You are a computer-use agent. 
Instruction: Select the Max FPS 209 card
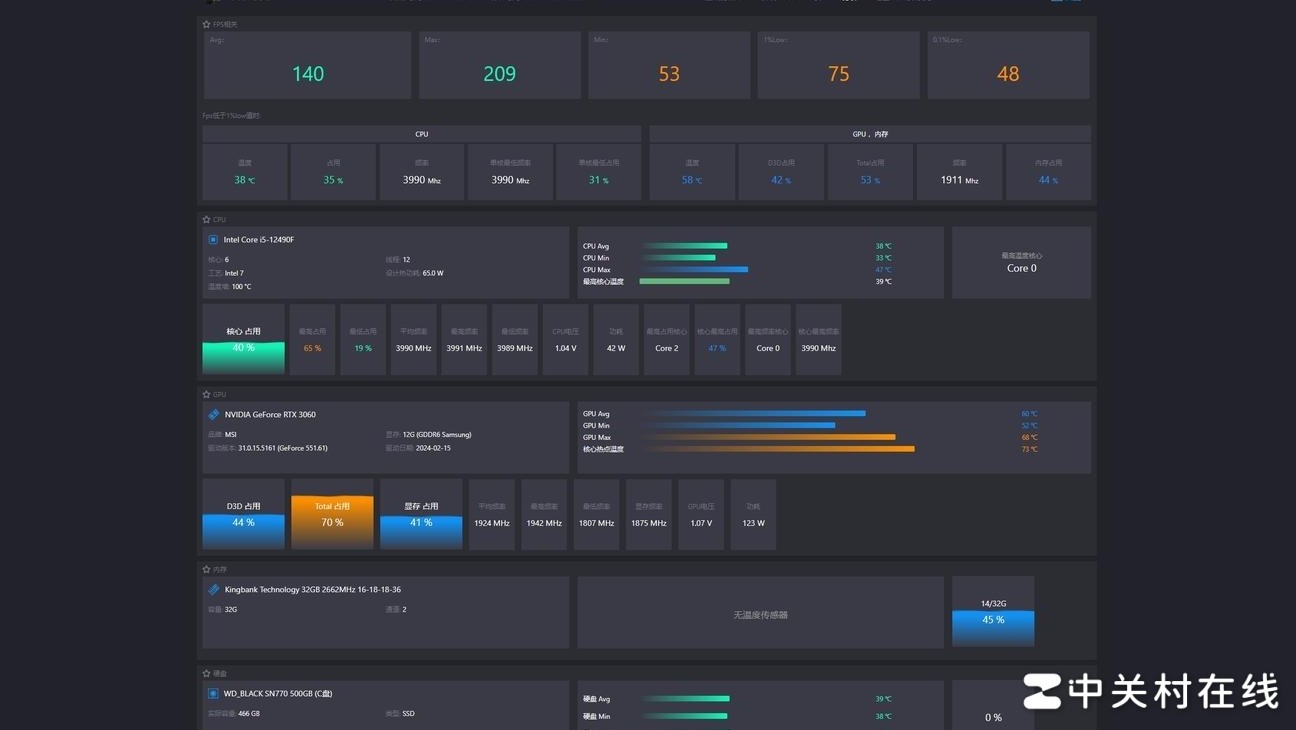click(x=499, y=65)
